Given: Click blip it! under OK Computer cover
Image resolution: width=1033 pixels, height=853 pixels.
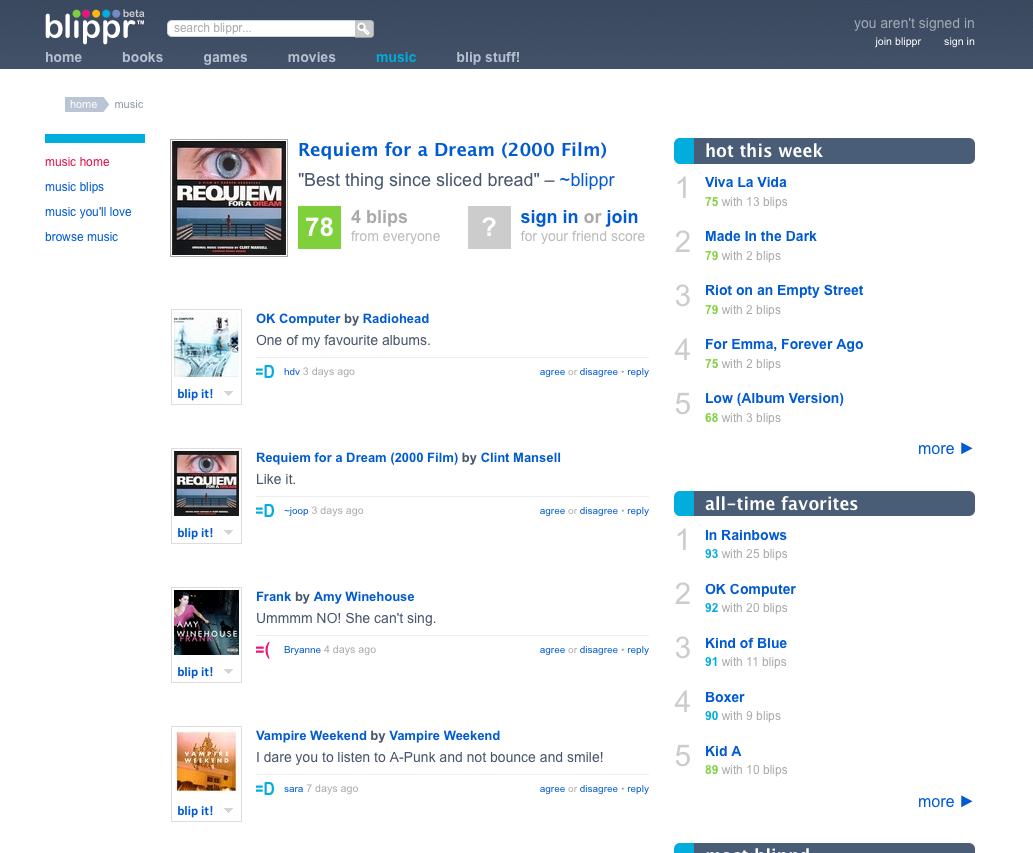Looking at the screenshot, I should pos(195,394).
